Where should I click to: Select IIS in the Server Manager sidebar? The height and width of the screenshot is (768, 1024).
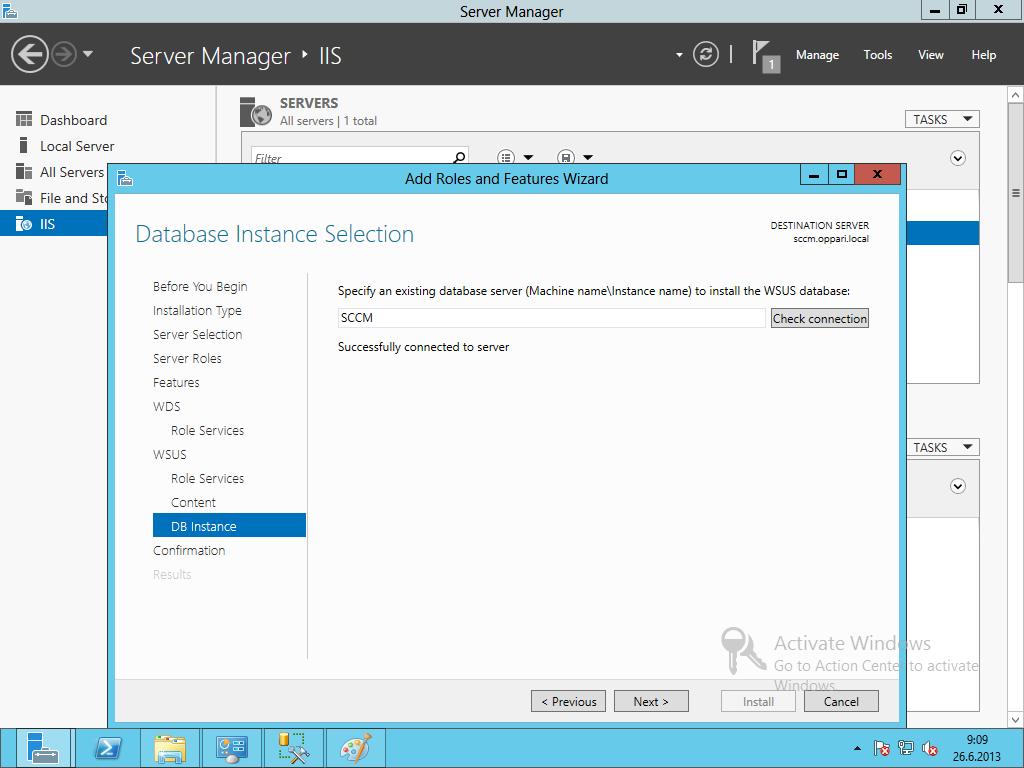(x=54, y=223)
